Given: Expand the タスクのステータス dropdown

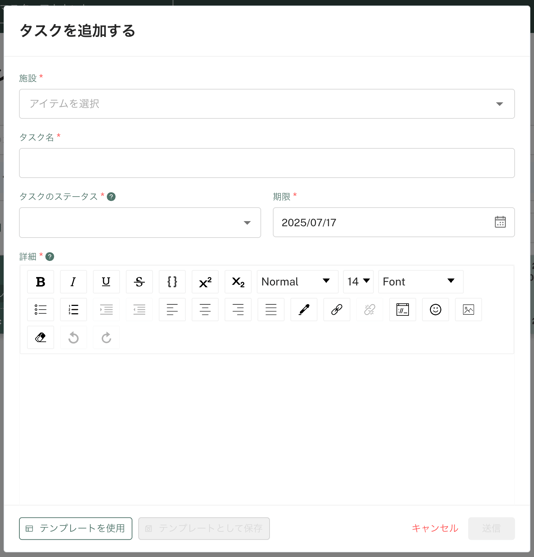Looking at the screenshot, I should pyautogui.click(x=140, y=222).
